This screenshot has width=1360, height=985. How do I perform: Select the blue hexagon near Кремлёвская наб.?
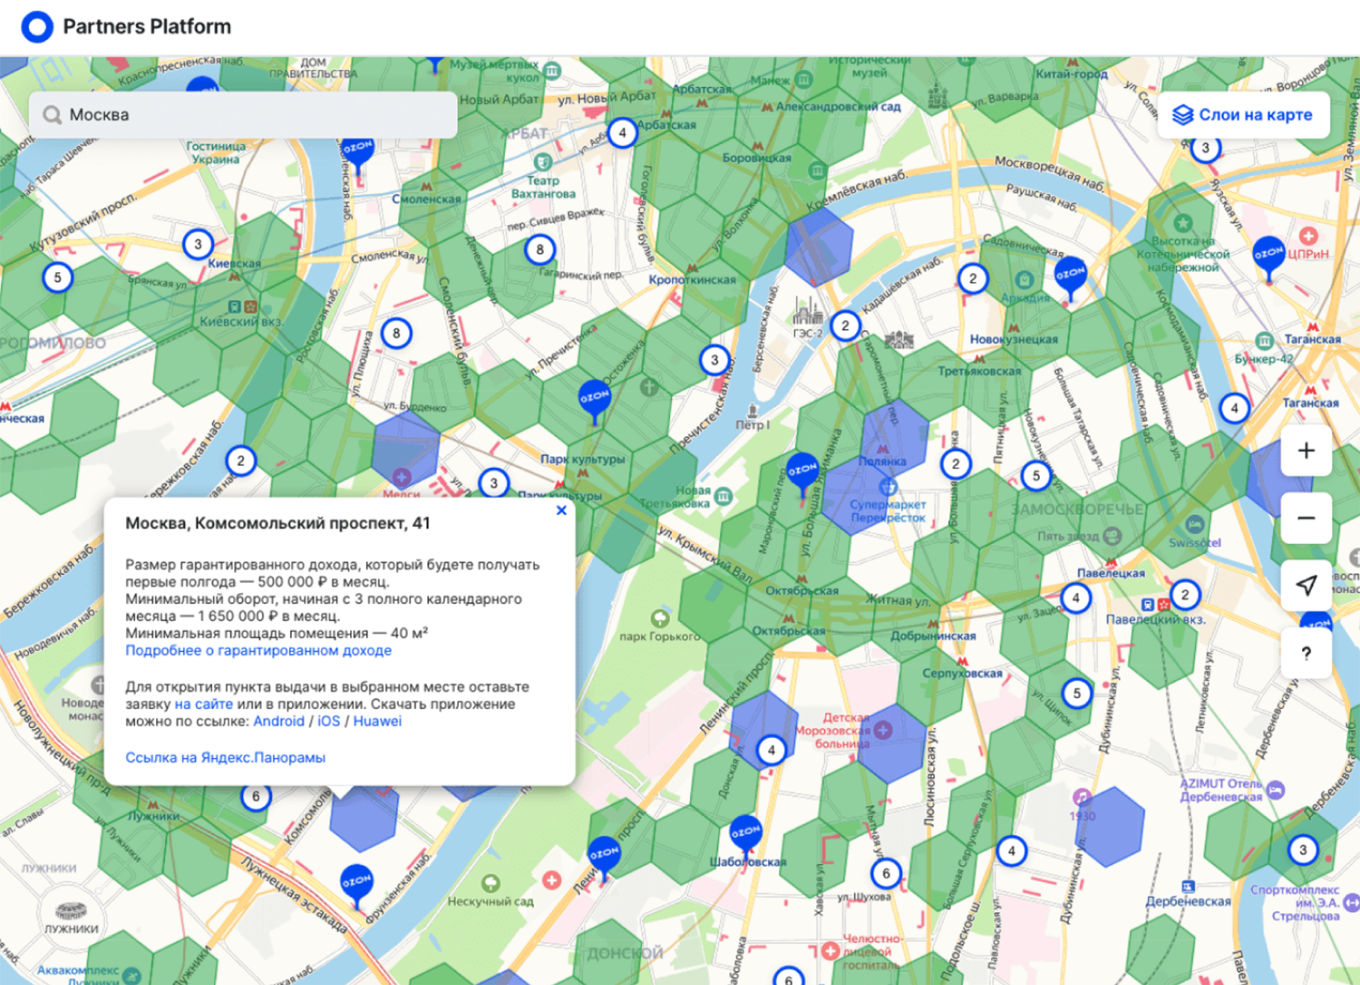pos(819,246)
